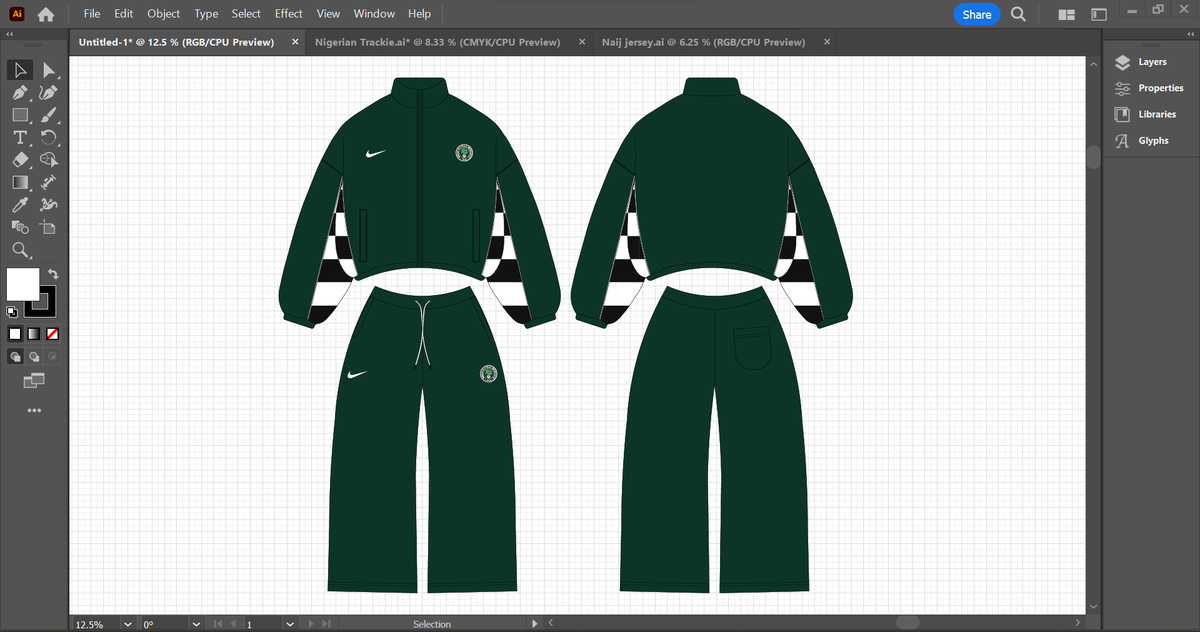
Task: Go to next artboard arrow
Action: pyautogui.click(x=311, y=624)
